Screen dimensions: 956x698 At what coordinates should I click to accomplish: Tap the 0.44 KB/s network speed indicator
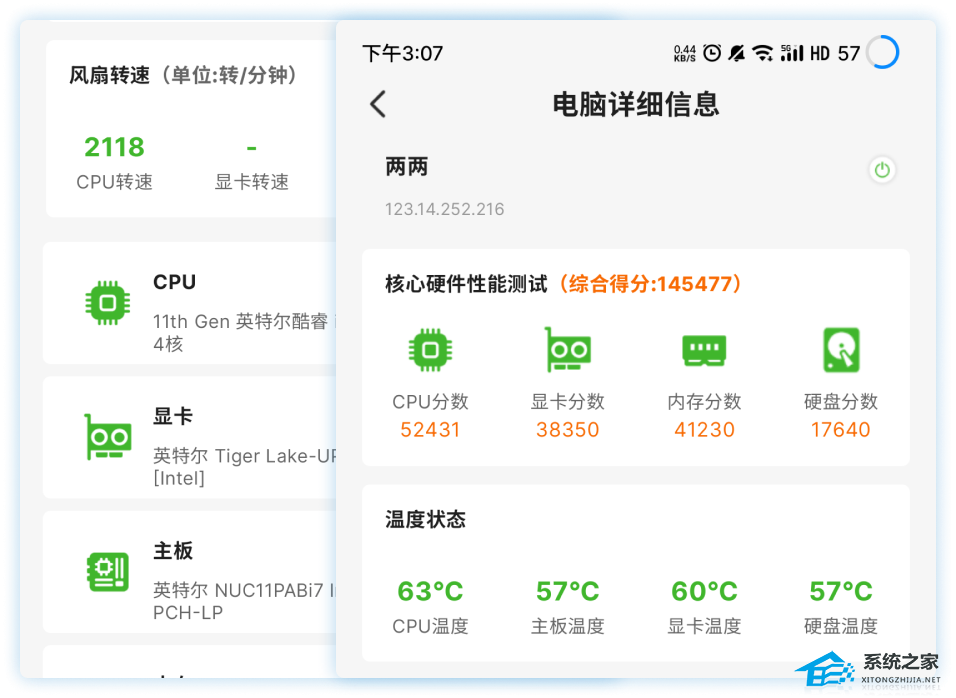pyautogui.click(x=685, y=54)
